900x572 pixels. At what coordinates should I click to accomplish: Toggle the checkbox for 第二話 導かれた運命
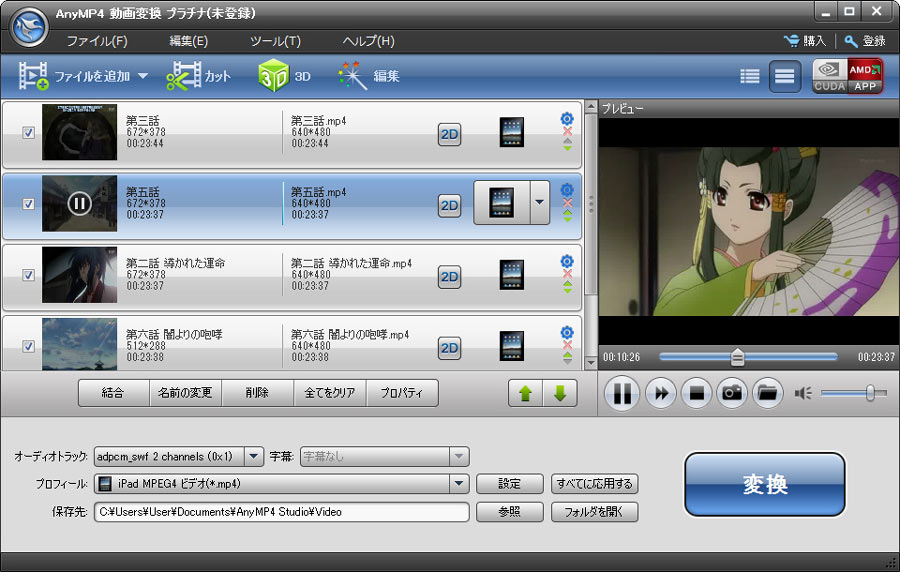(x=29, y=275)
